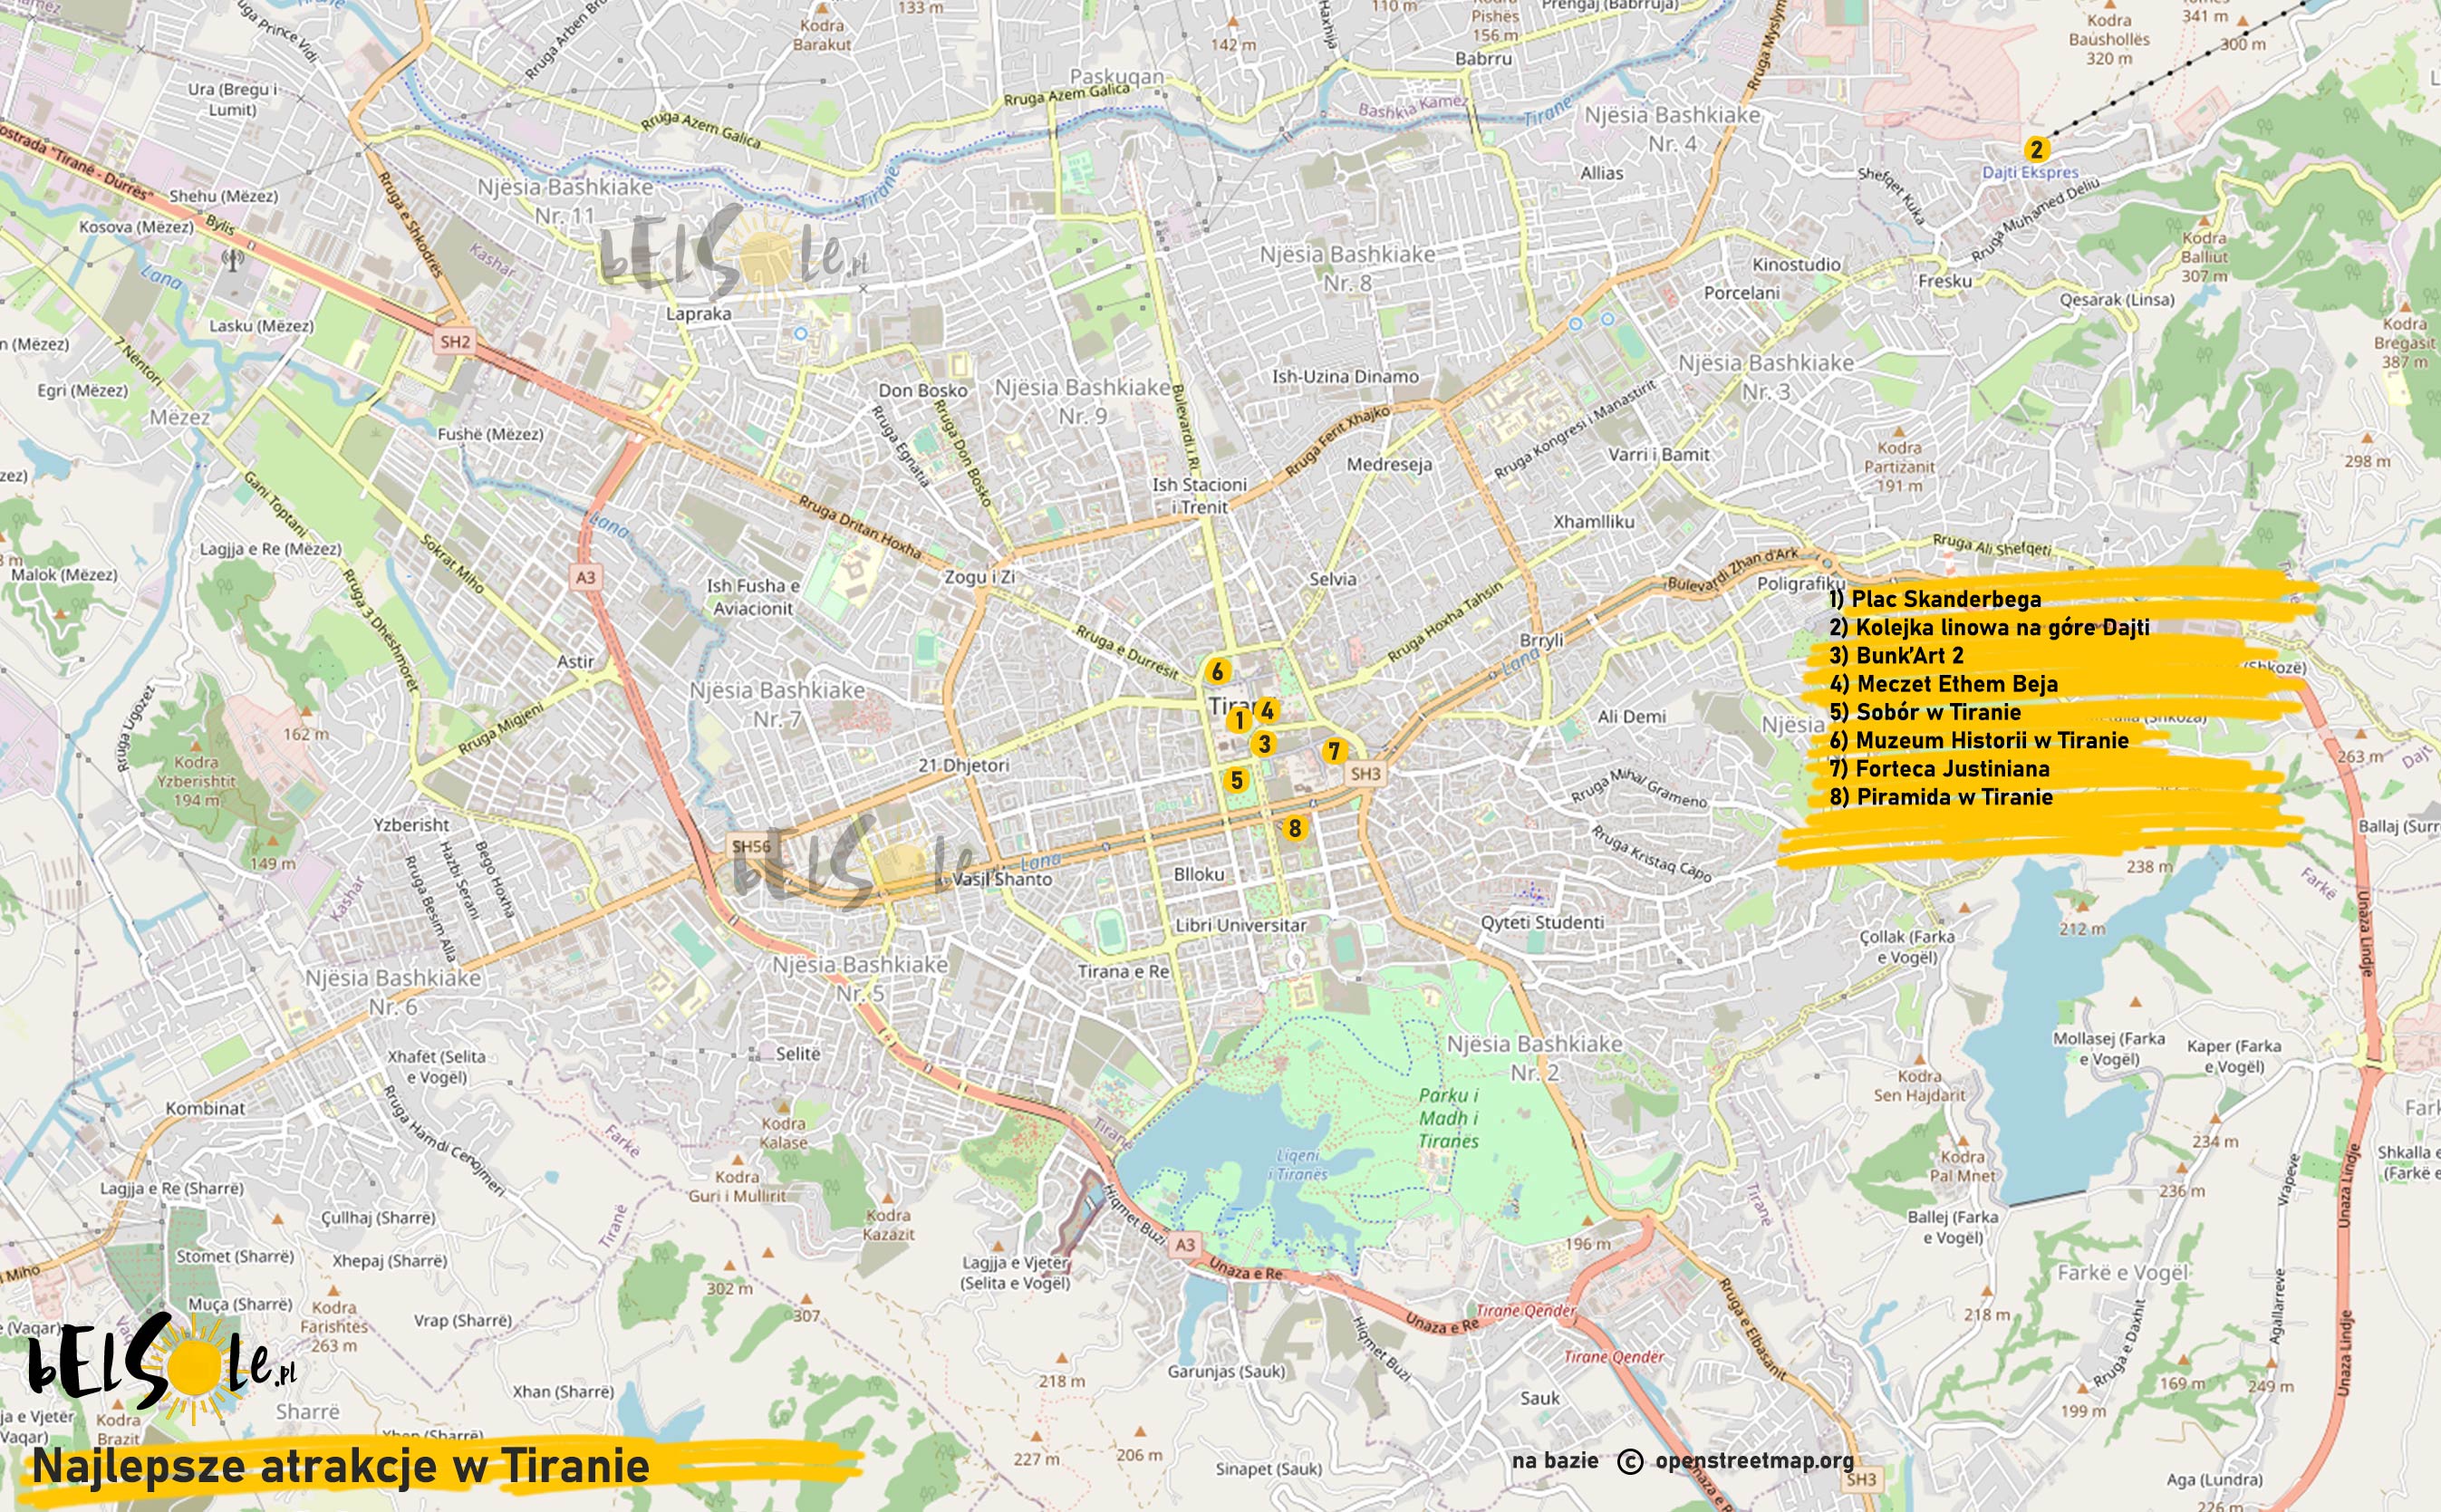Click yellow marker number 6 on the map
The height and width of the screenshot is (1512, 2441).
pyautogui.click(x=1216, y=671)
